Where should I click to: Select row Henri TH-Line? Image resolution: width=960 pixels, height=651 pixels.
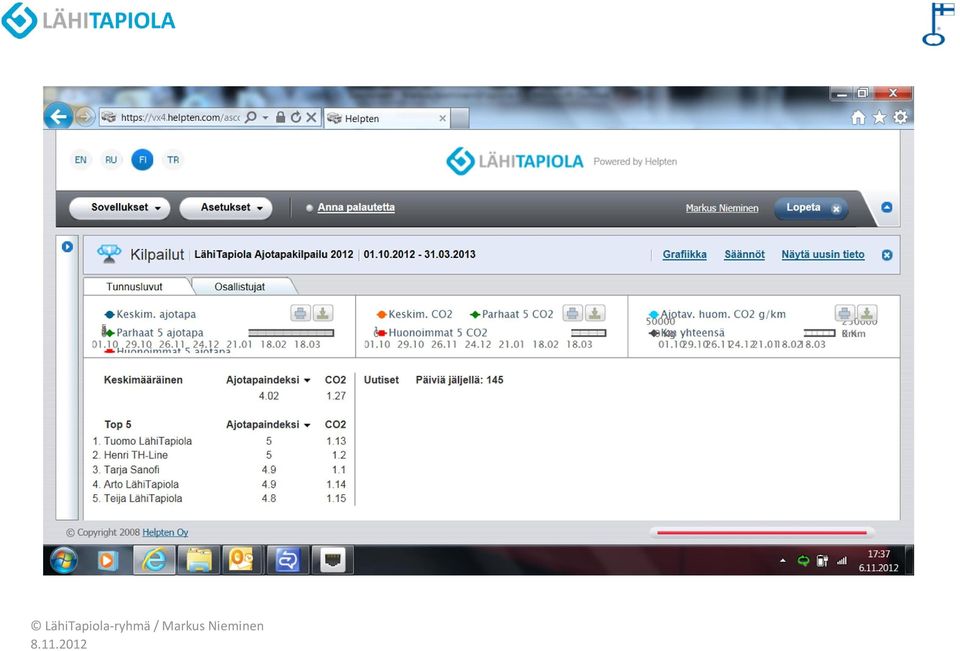point(219,456)
